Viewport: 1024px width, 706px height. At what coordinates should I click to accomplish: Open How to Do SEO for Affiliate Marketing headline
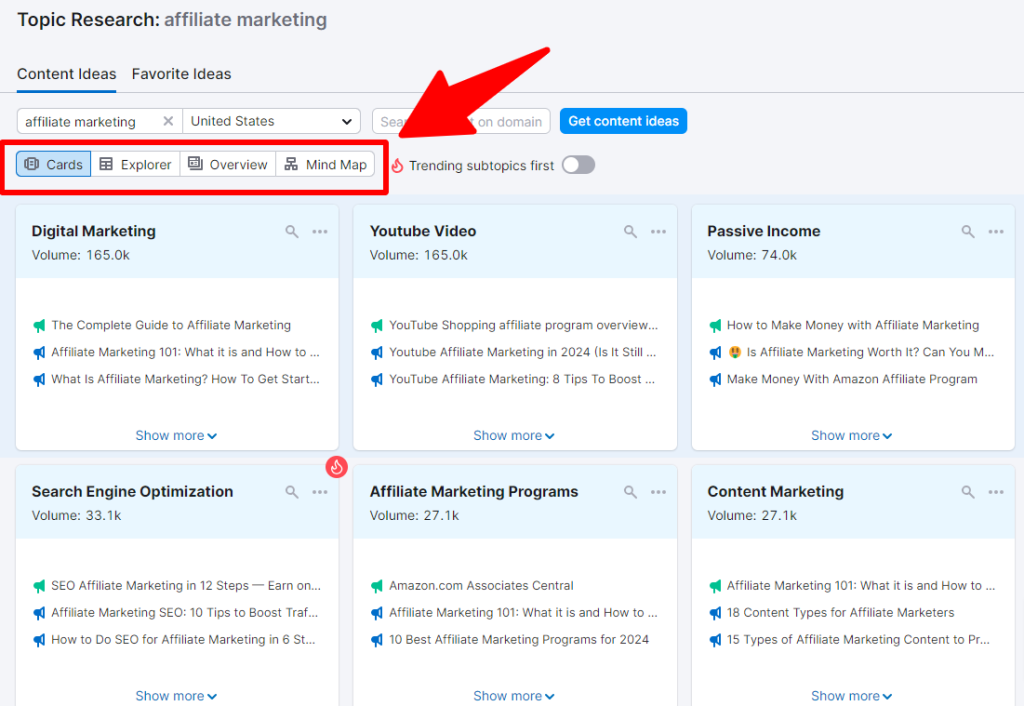click(184, 640)
